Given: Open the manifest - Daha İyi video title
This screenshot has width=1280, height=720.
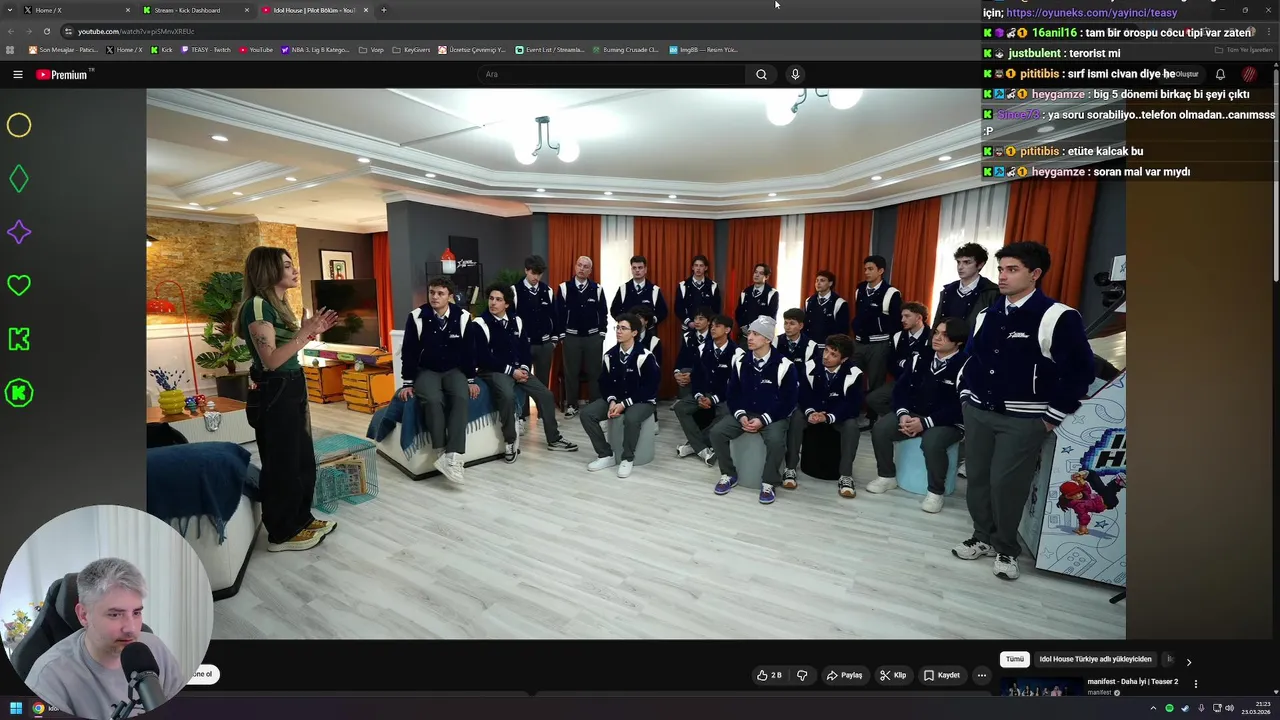Looking at the screenshot, I should point(1133,682).
